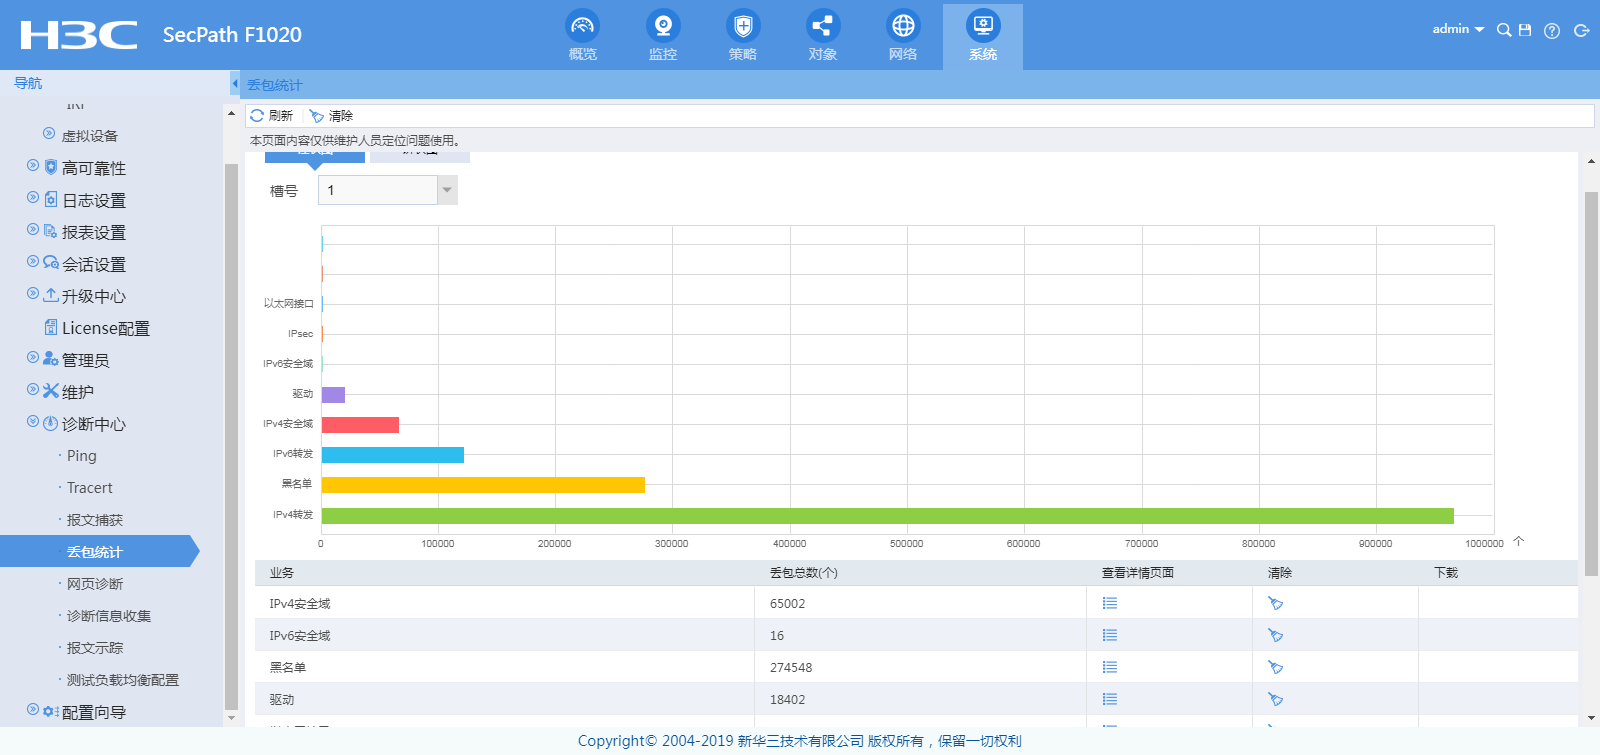Click the 清除 clear button in toolbar
Image resolution: width=1600 pixels, height=755 pixels.
click(x=331, y=116)
